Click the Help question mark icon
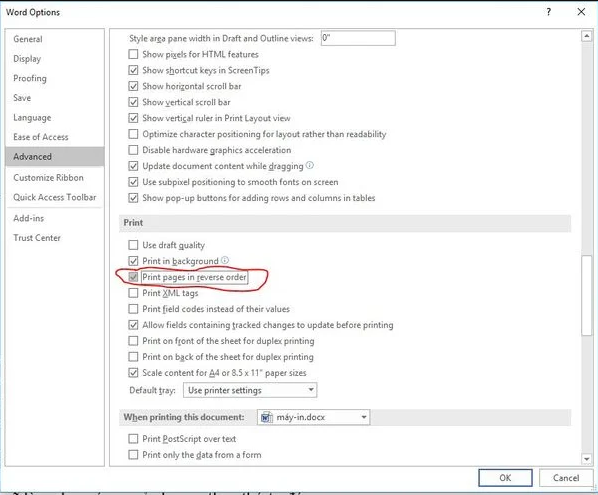This screenshot has height=495, width=598. pos(548,12)
